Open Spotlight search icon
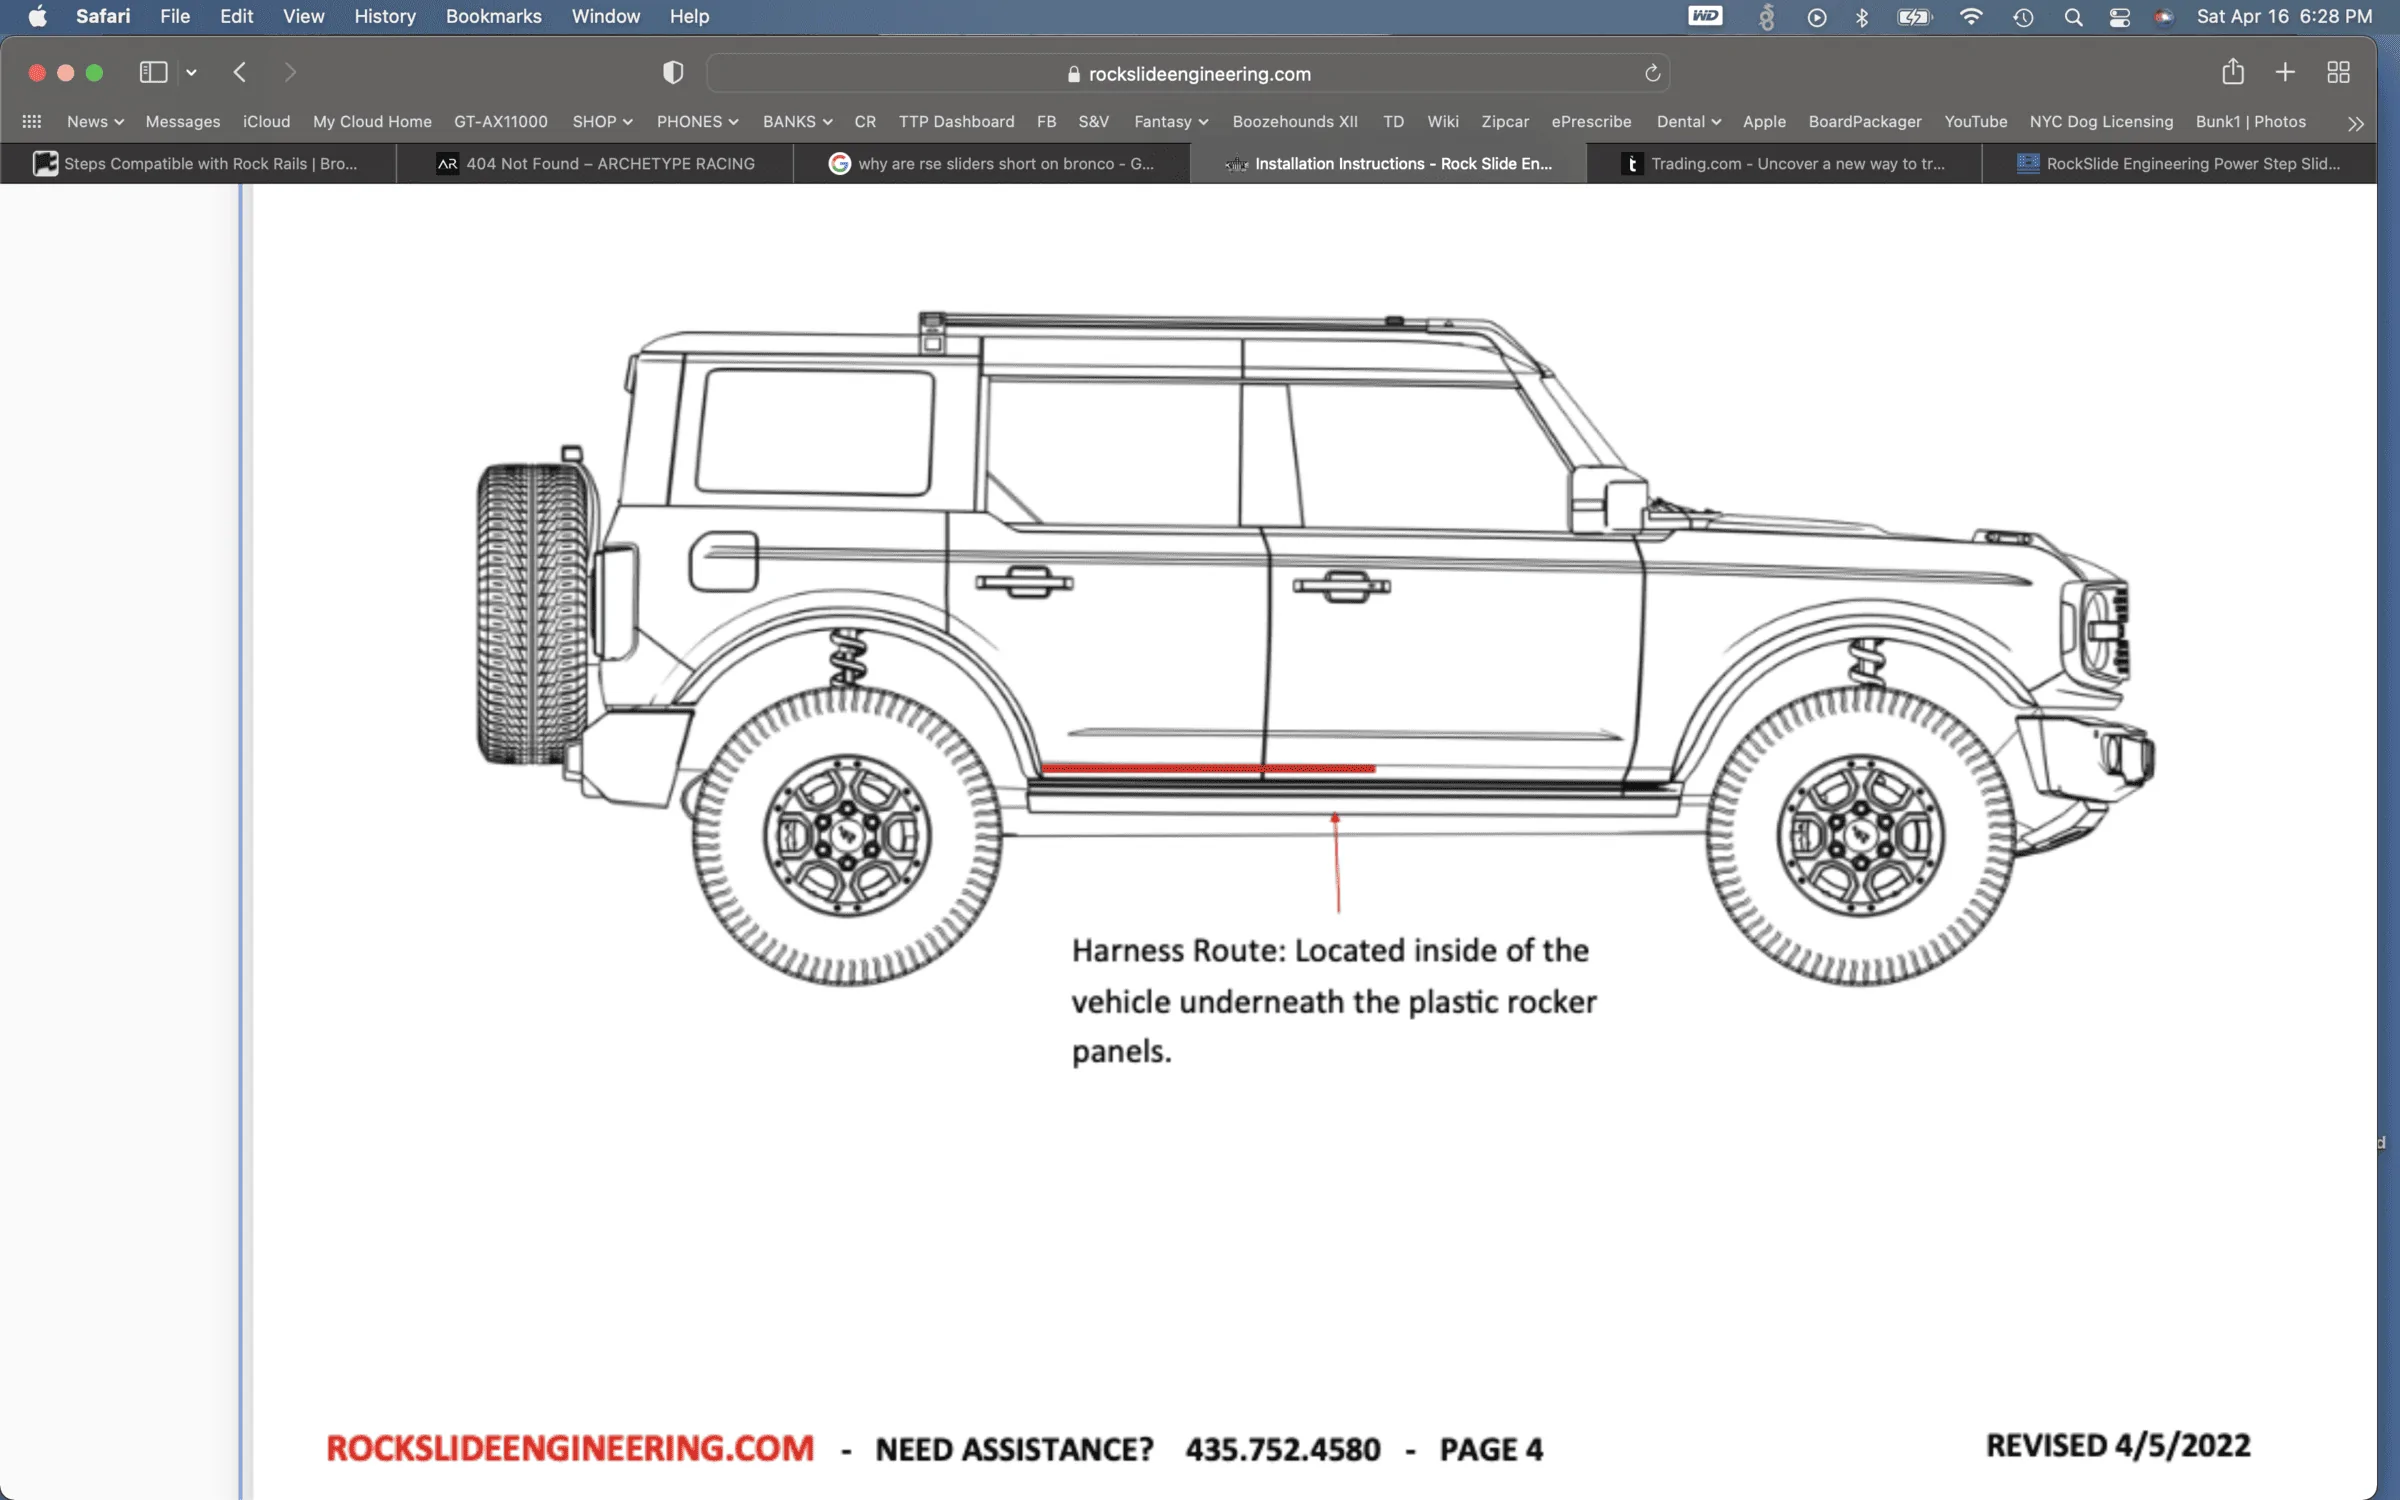 (x=2073, y=17)
